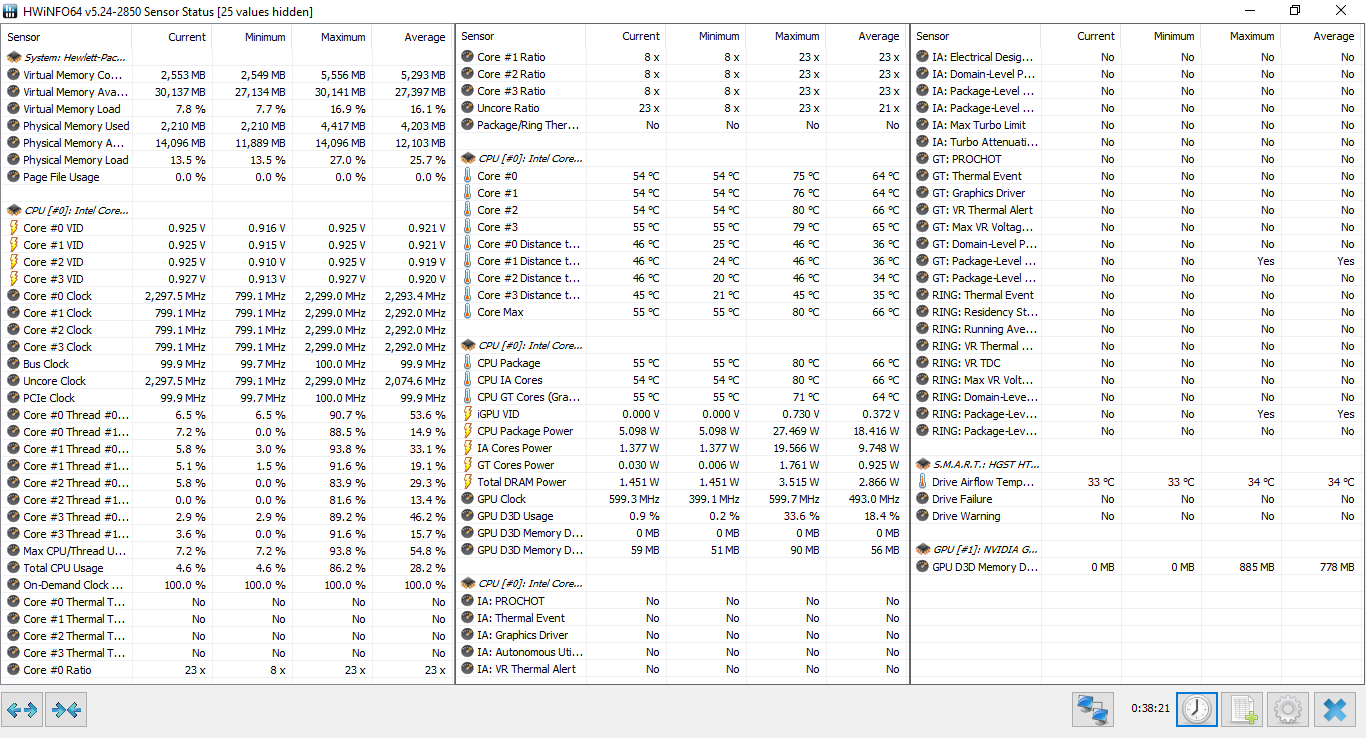Select the Max CPU/Thread Usage row
1366x738 pixels.
pos(227,551)
